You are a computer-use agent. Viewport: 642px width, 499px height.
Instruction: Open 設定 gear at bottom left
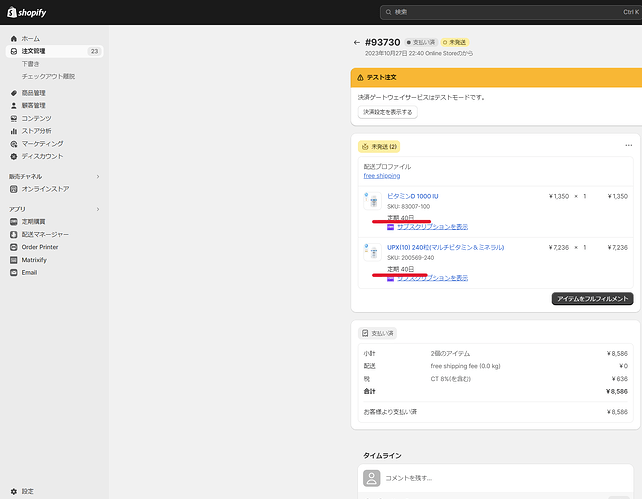click(14, 491)
